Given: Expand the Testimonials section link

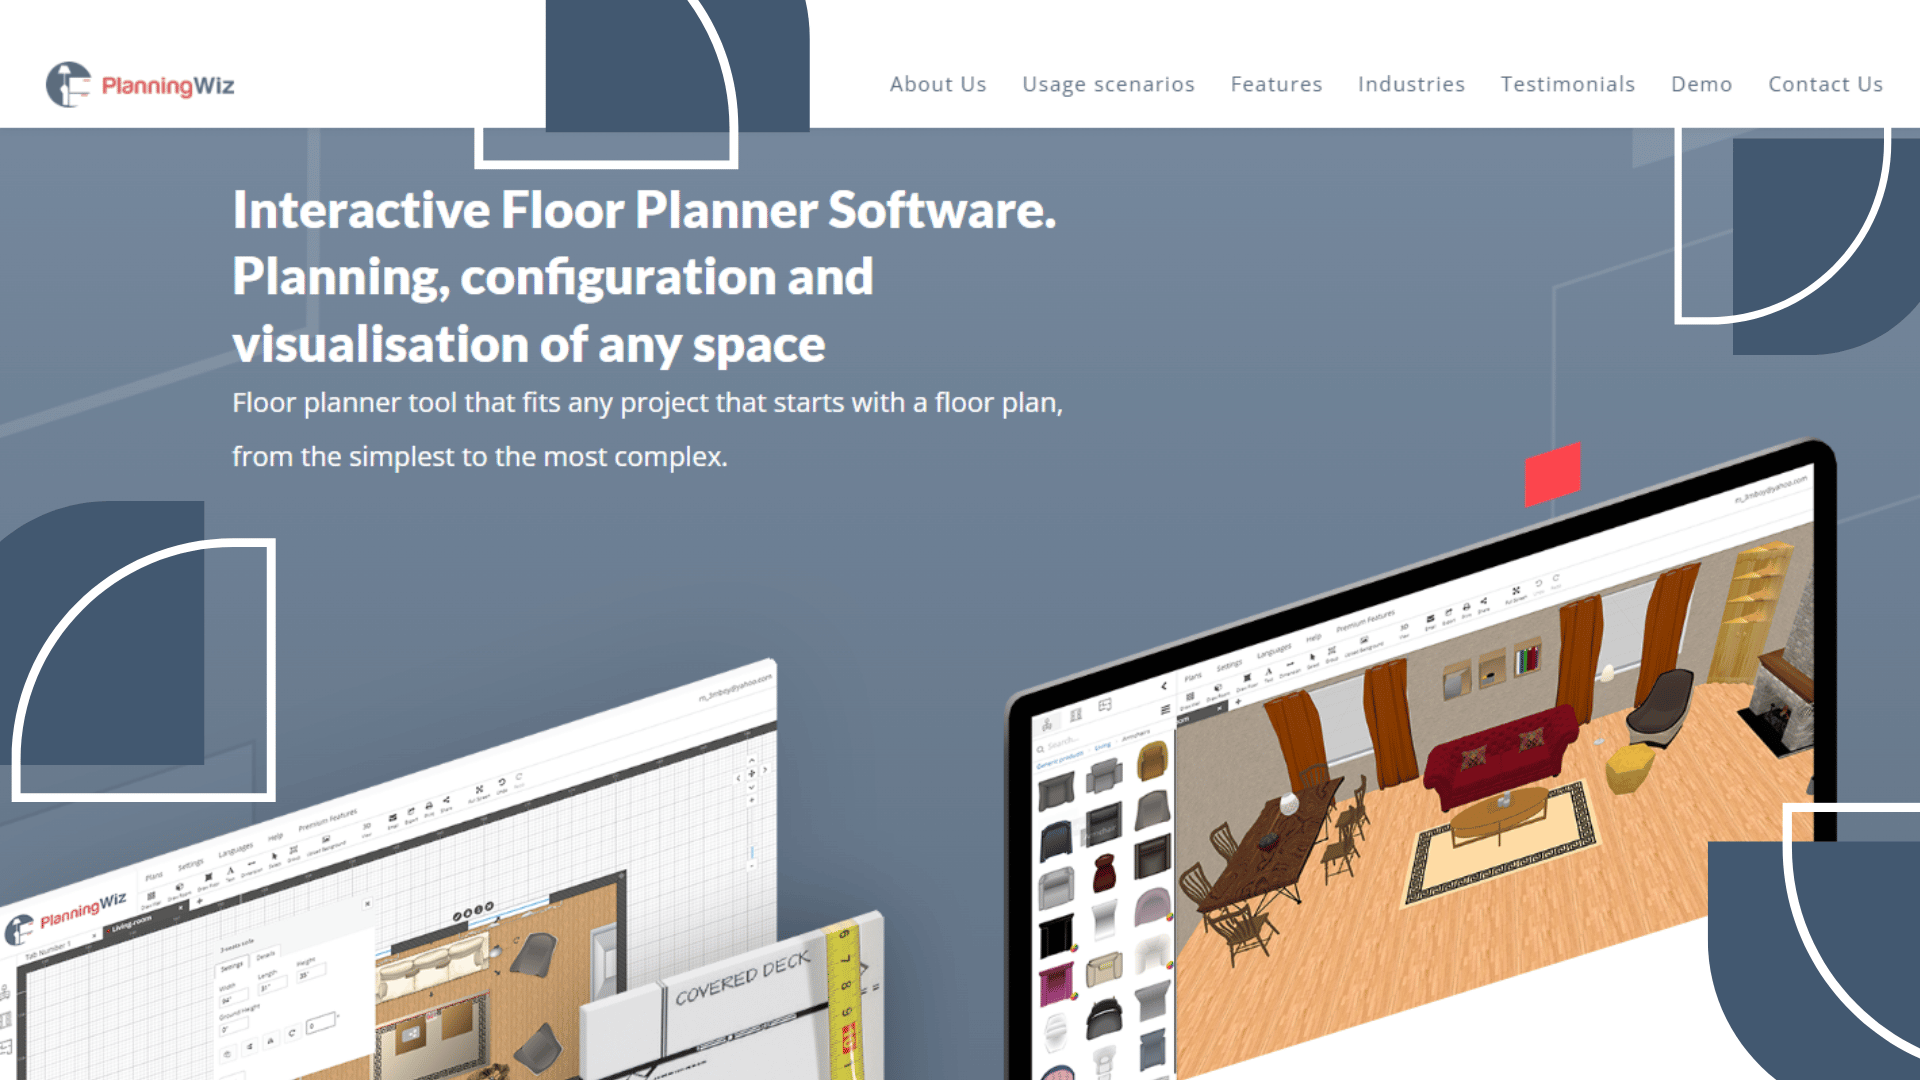Looking at the screenshot, I should click(x=1567, y=83).
